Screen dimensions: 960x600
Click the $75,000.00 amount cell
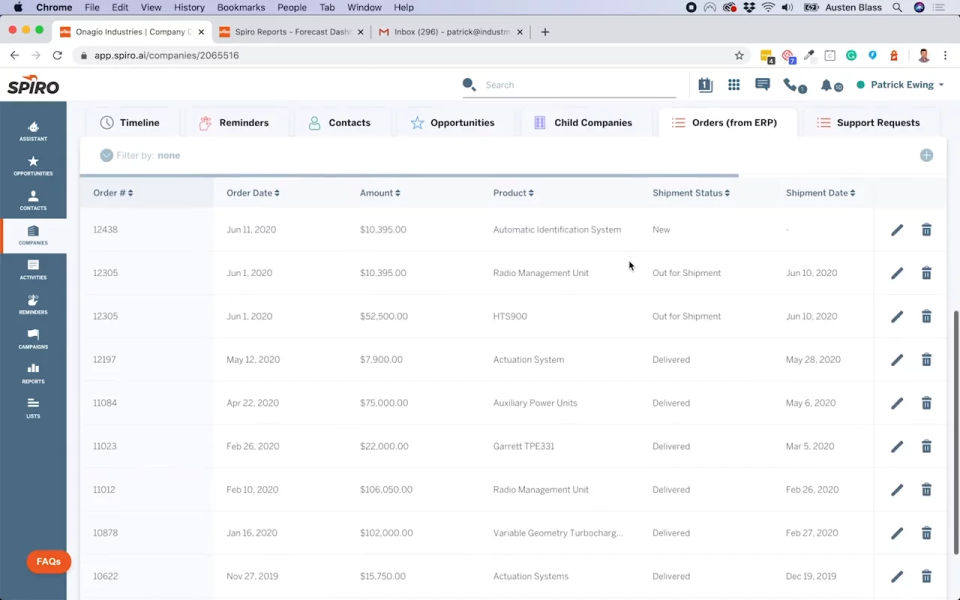pyautogui.click(x=384, y=403)
